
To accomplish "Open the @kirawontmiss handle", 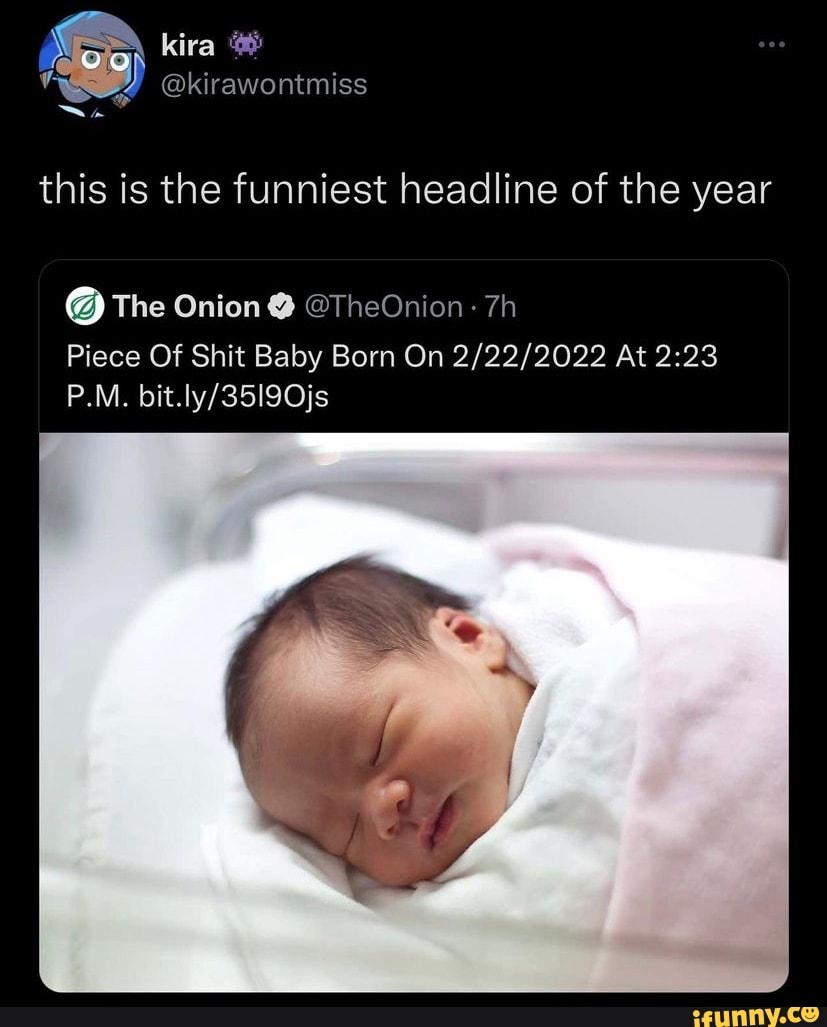I will [264, 84].
